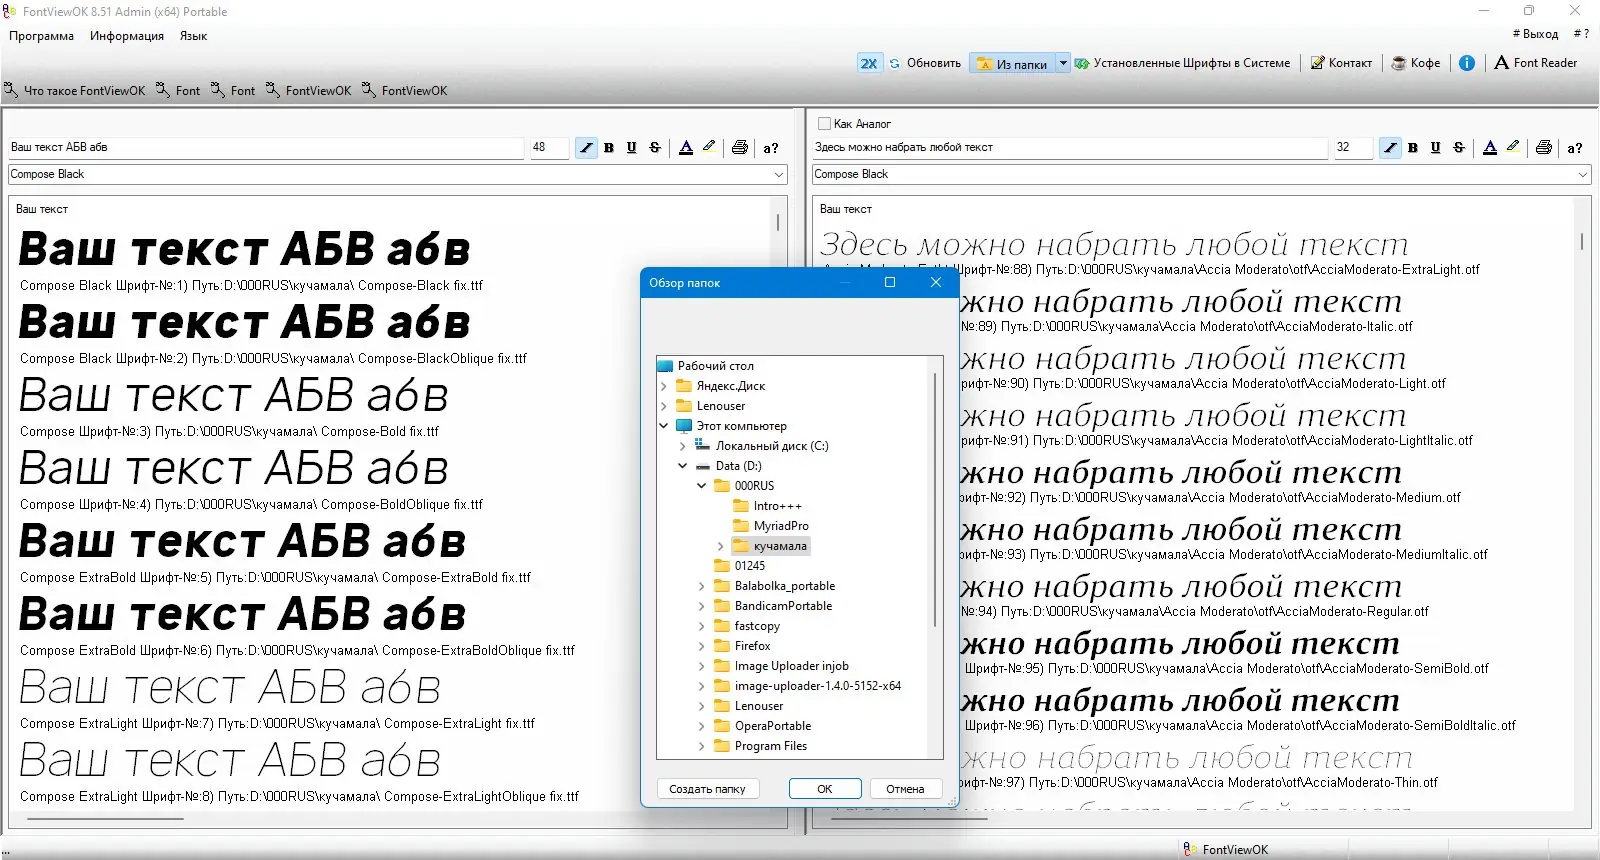This screenshot has width=1600, height=860.
Task: Click the last FontViewOK link in the links bar
Action: [405, 91]
